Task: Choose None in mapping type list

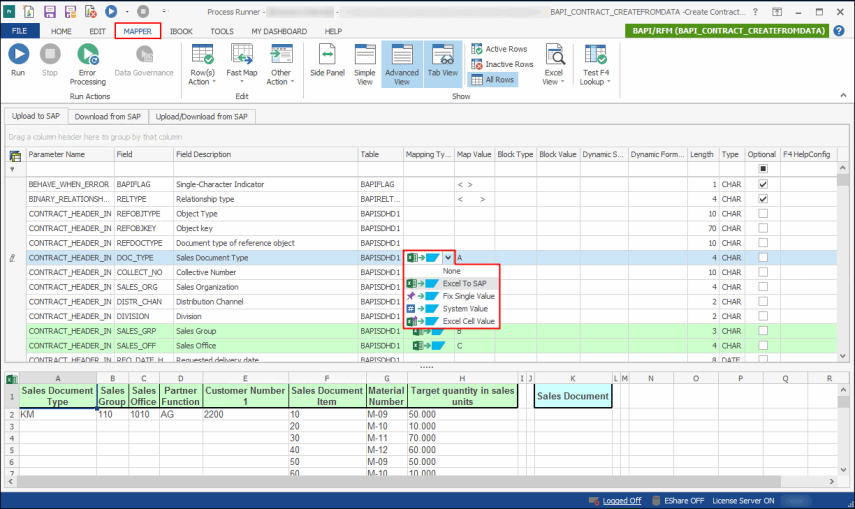Action: click(x=451, y=271)
